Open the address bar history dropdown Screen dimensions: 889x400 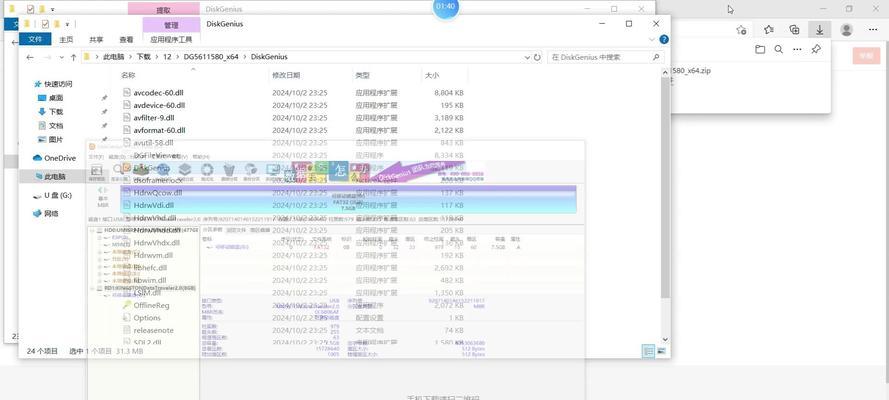pos(527,57)
